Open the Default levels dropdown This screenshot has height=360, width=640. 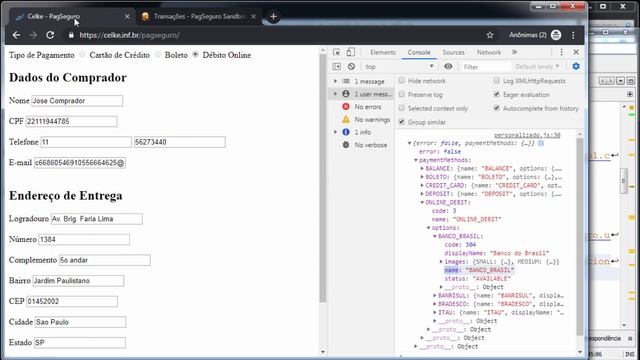click(x=537, y=67)
